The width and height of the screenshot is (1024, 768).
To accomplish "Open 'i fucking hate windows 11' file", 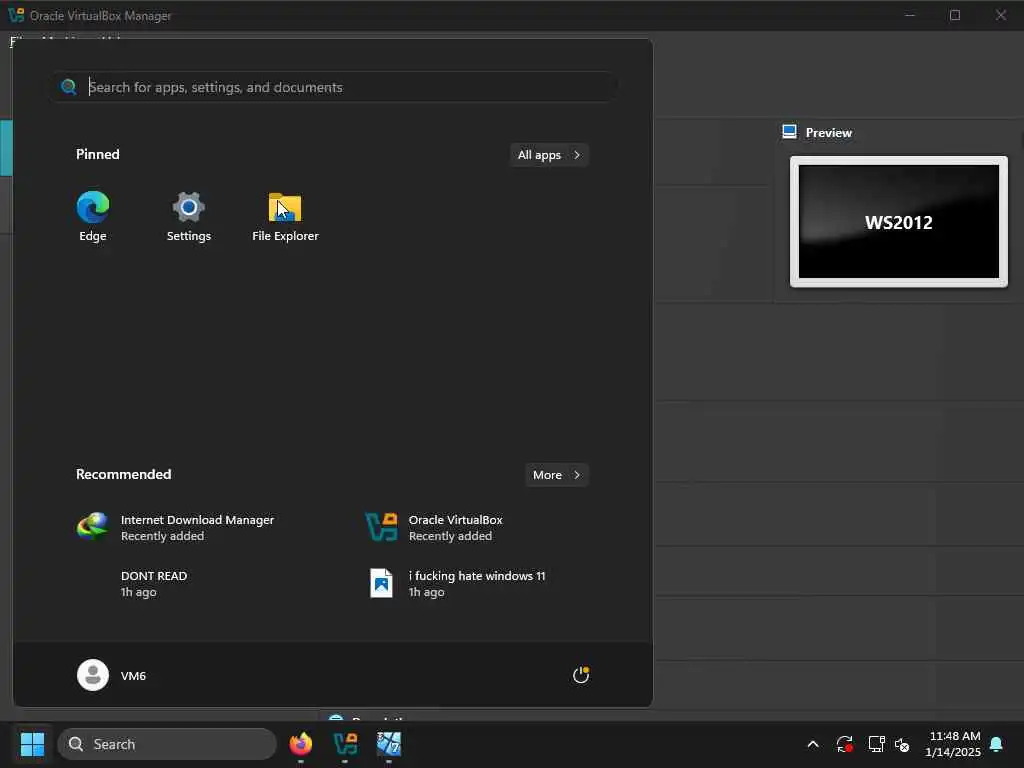I will (x=457, y=584).
